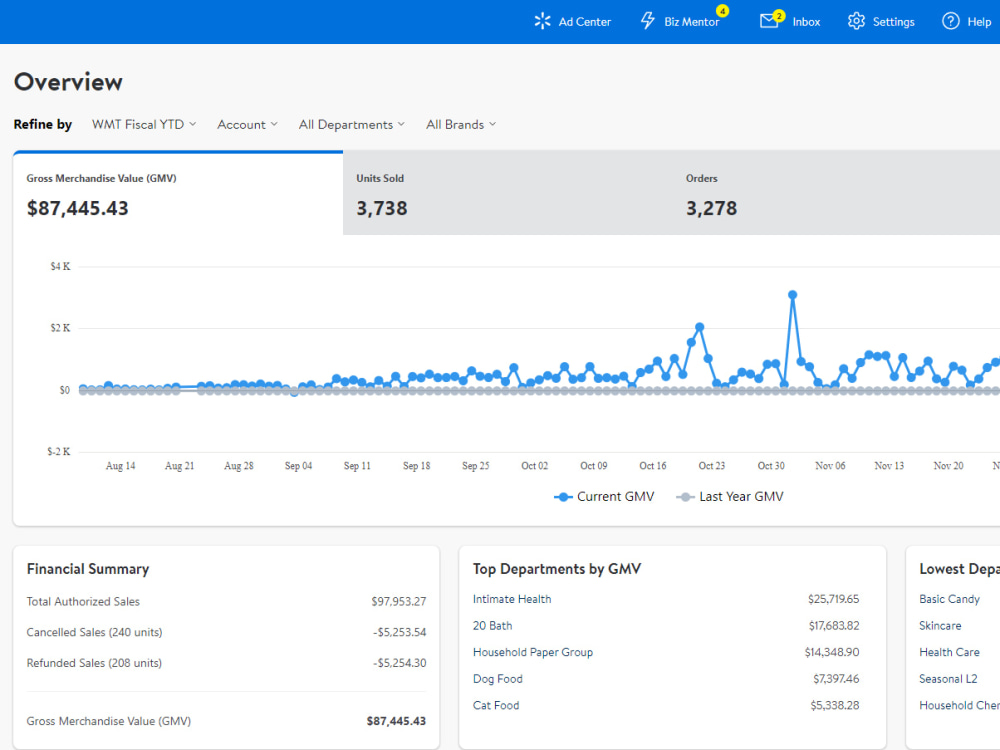
Task: Open 20 Bath department link
Action: click(492, 626)
